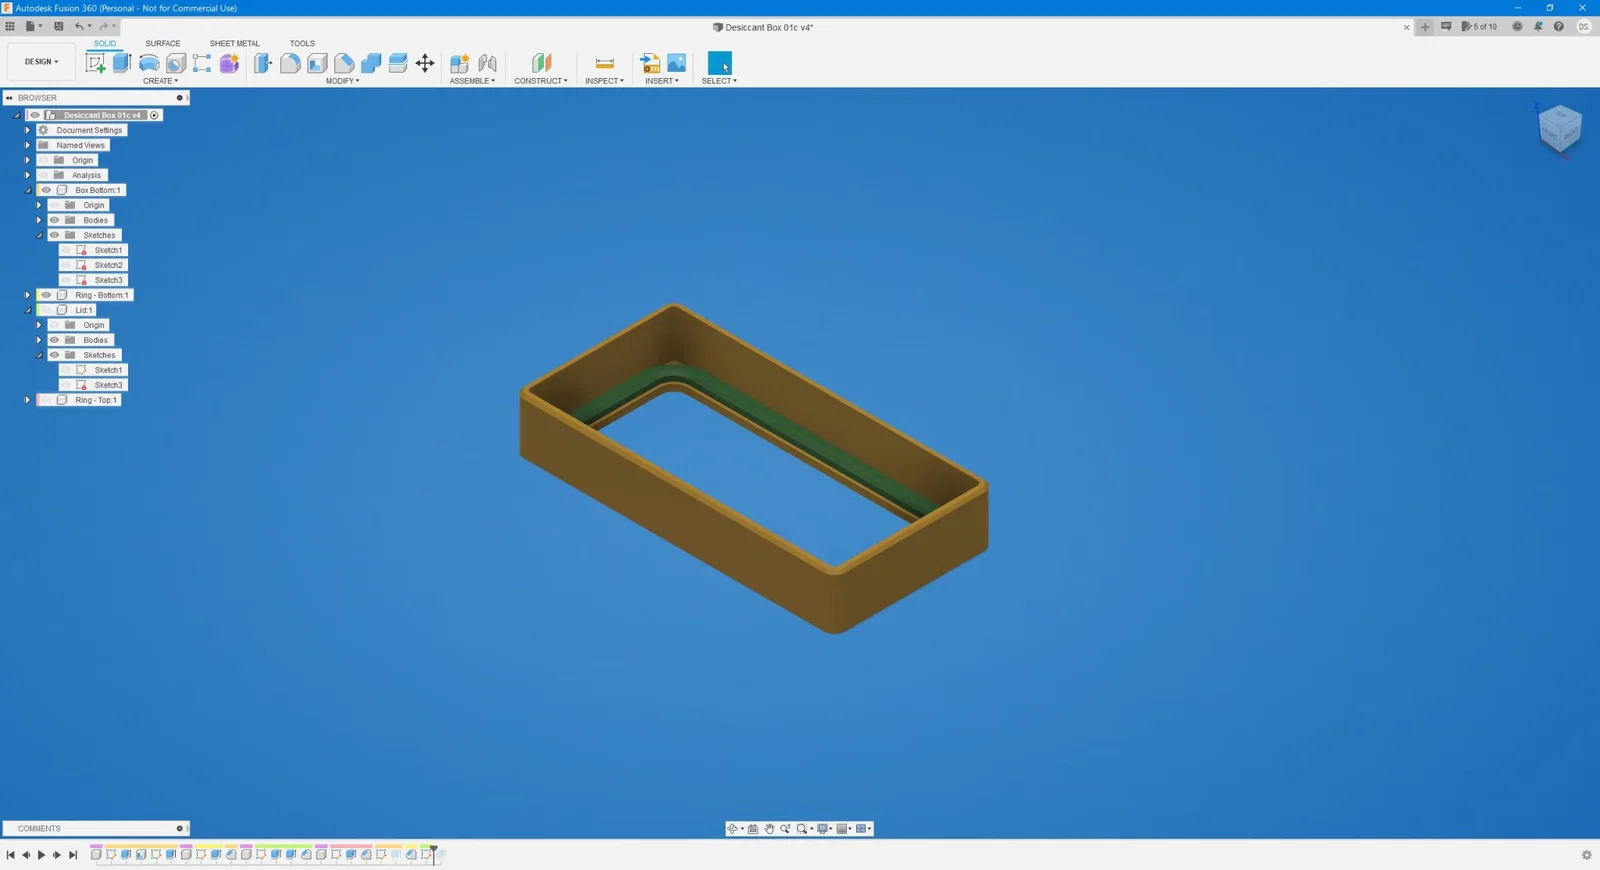Open the DESIGN workspace dropdown
Screen dimensions: 1600x870
(x=41, y=62)
